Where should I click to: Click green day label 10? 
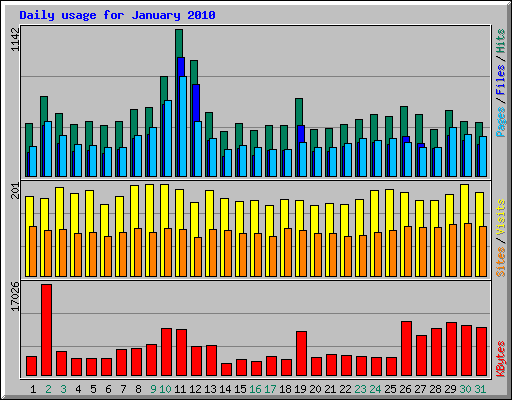tap(165, 389)
